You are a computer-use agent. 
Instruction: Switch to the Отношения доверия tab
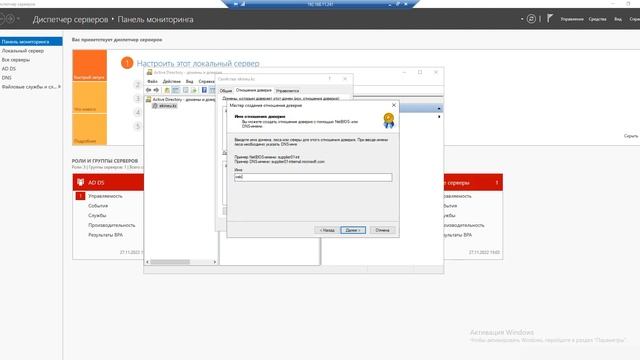click(253, 90)
